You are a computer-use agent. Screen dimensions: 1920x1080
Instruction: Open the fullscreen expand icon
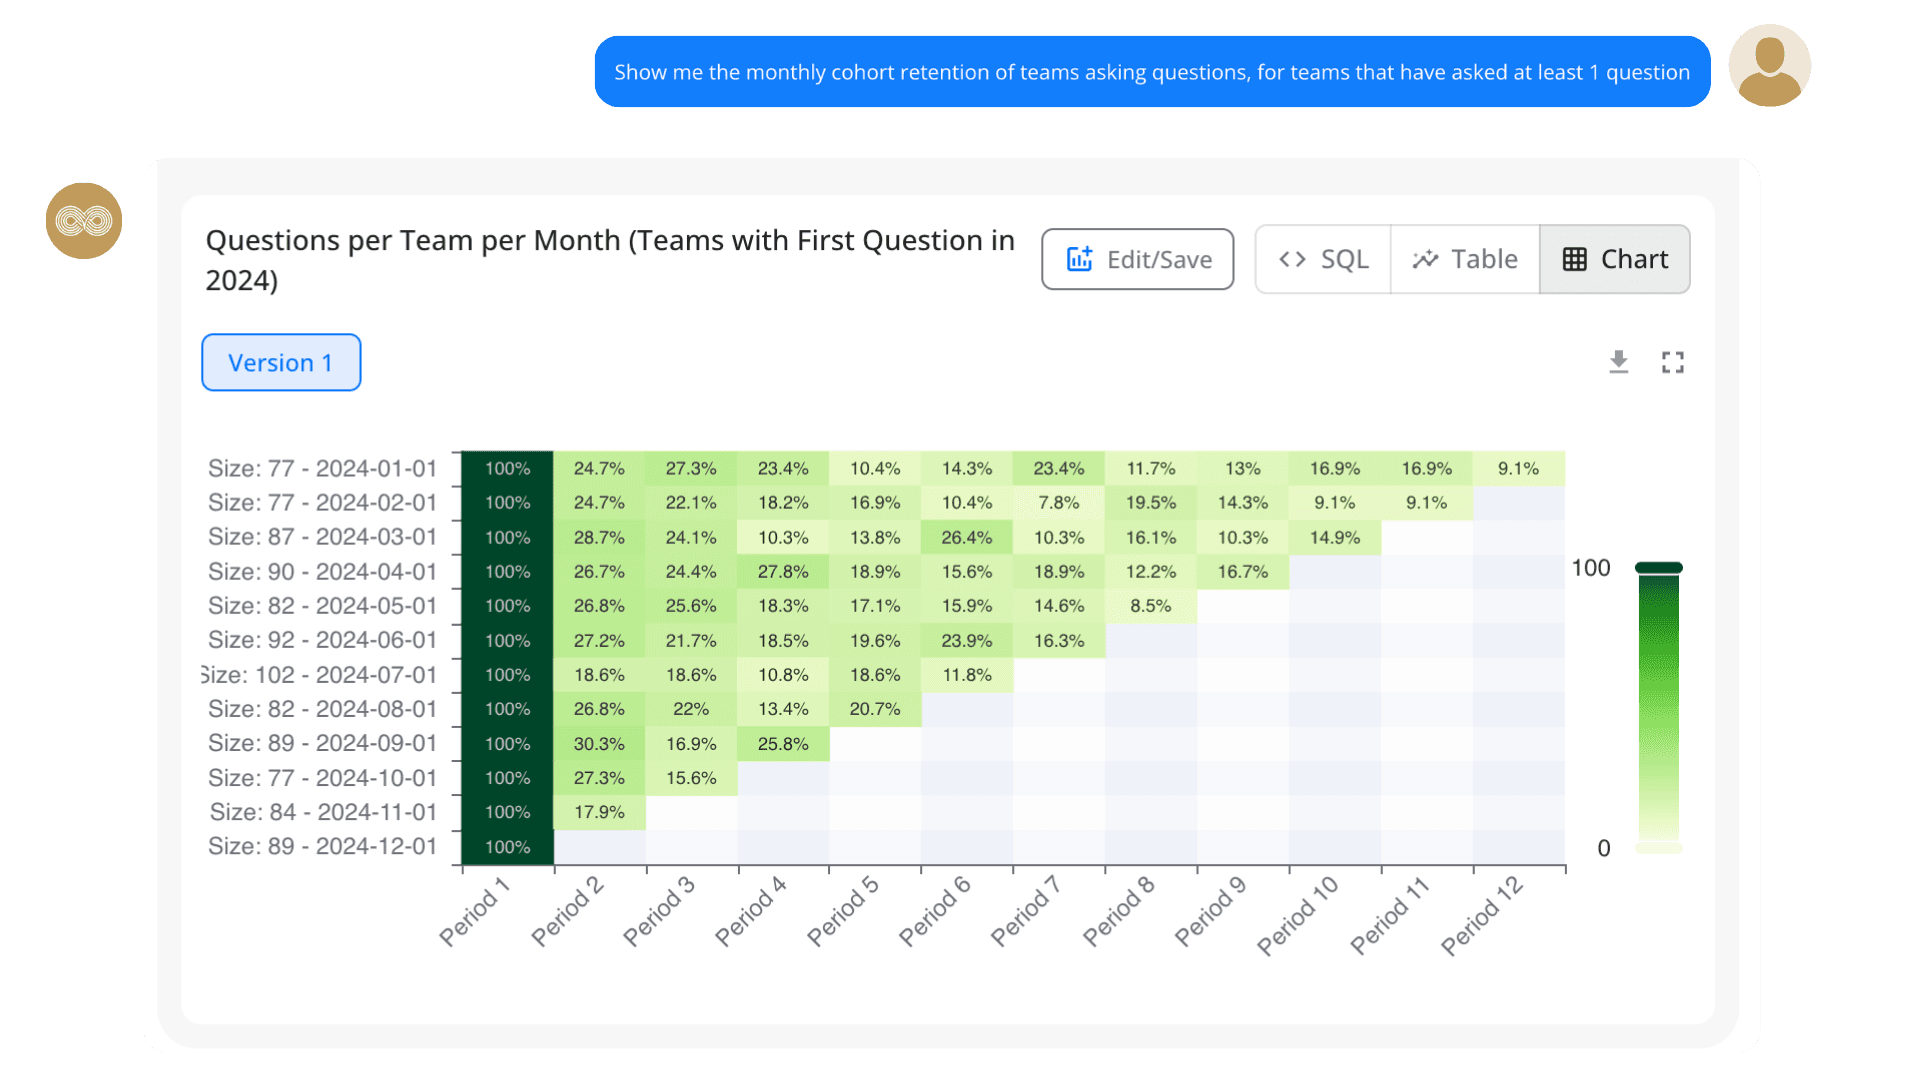click(x=1672, y=362)
